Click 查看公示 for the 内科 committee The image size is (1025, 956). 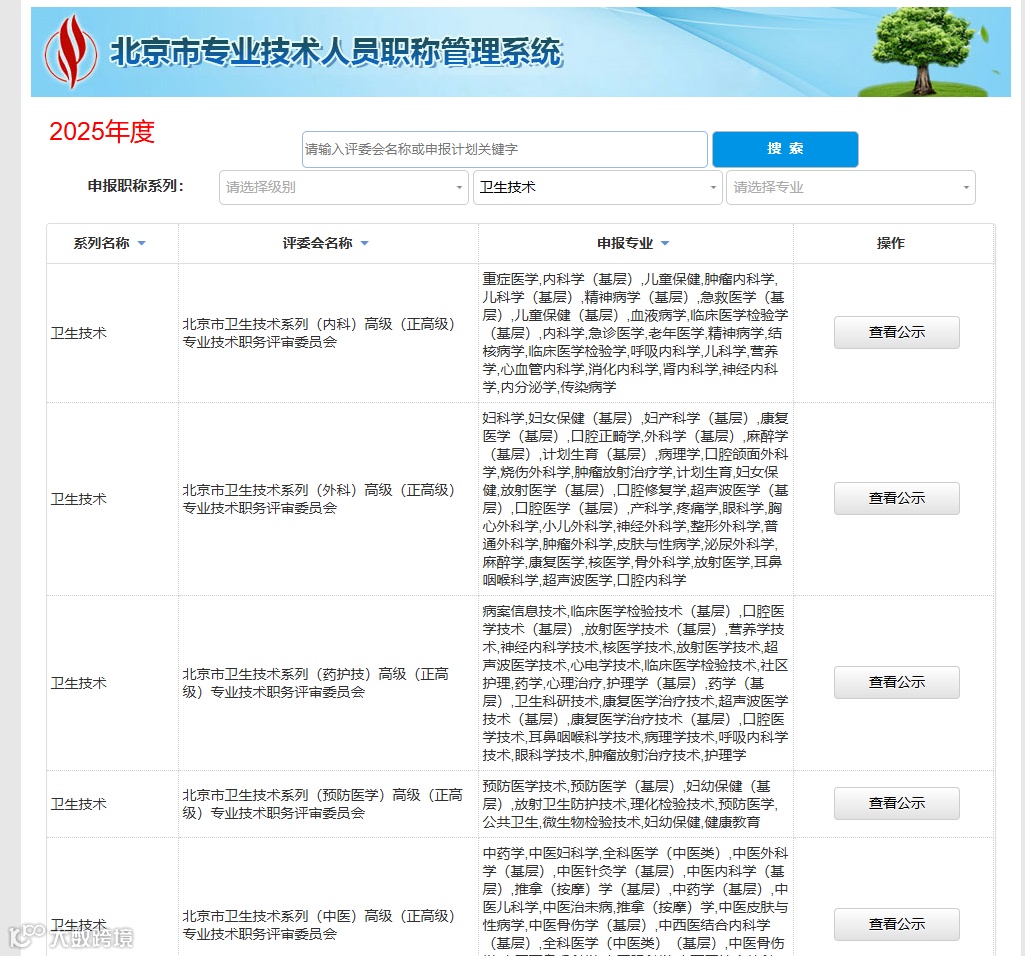[896, 332]
